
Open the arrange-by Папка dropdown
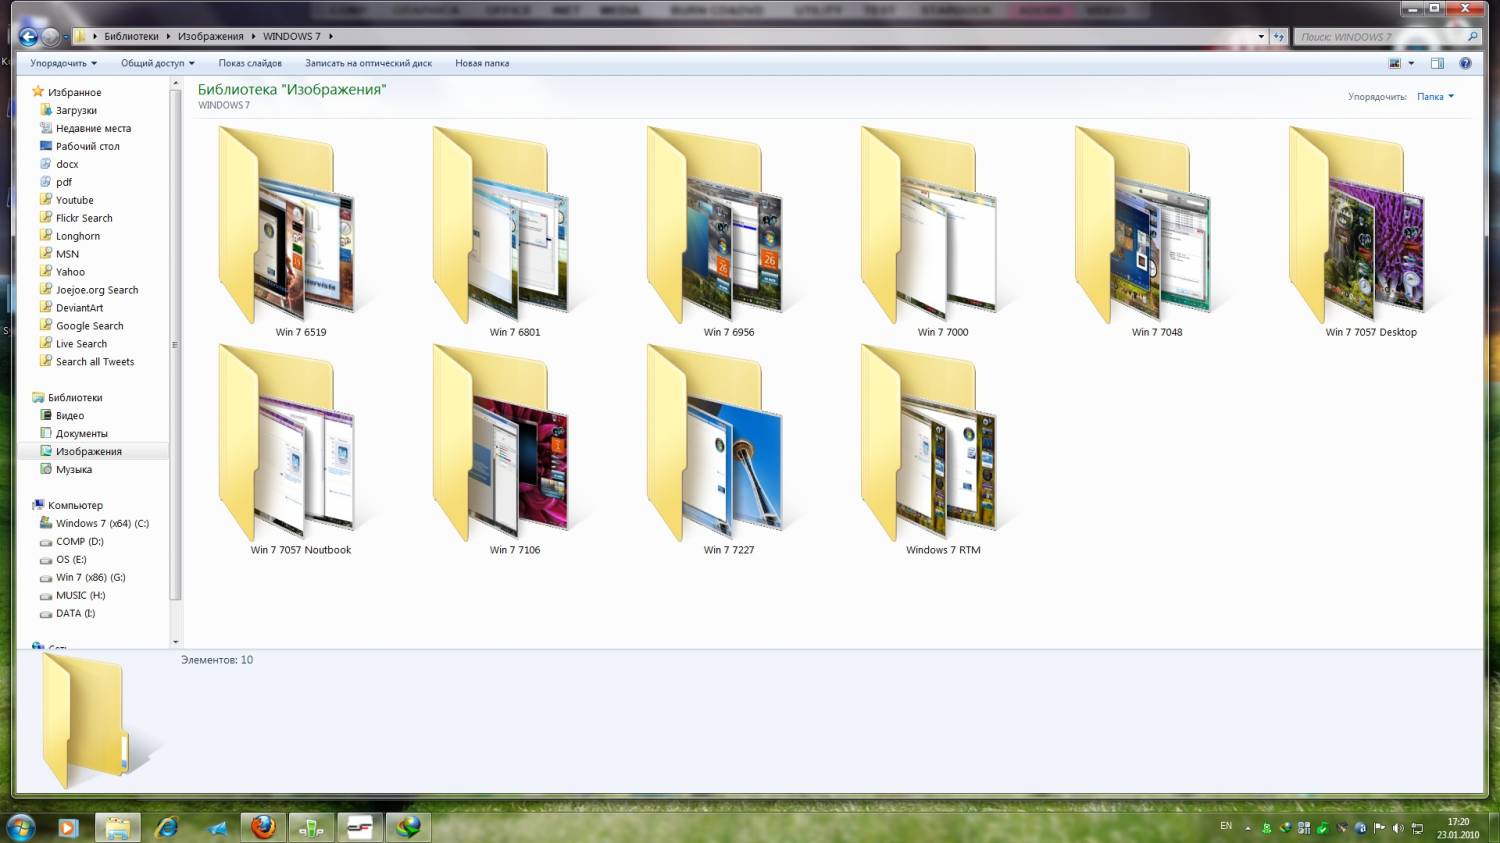[x=1435, y=97]
